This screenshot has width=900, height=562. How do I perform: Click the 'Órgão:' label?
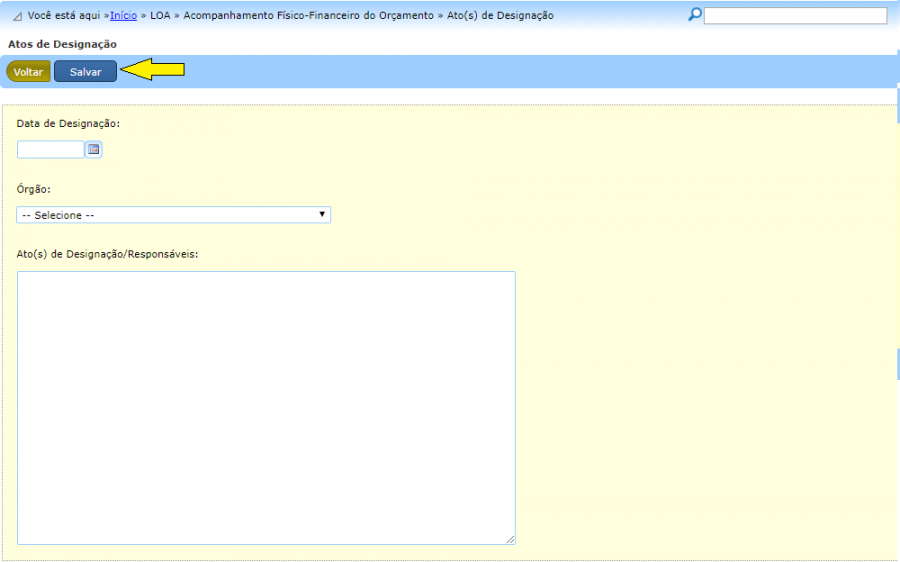(33, 189)
